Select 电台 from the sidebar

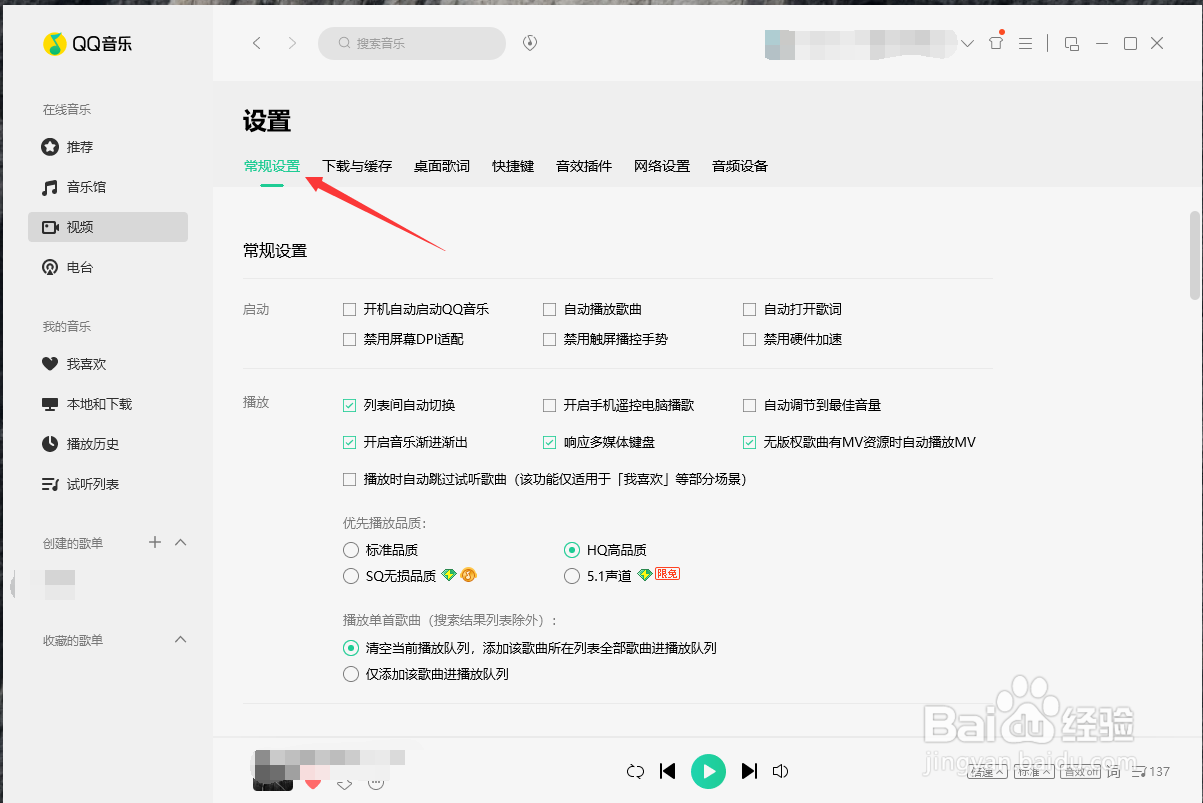coord(79,267)
